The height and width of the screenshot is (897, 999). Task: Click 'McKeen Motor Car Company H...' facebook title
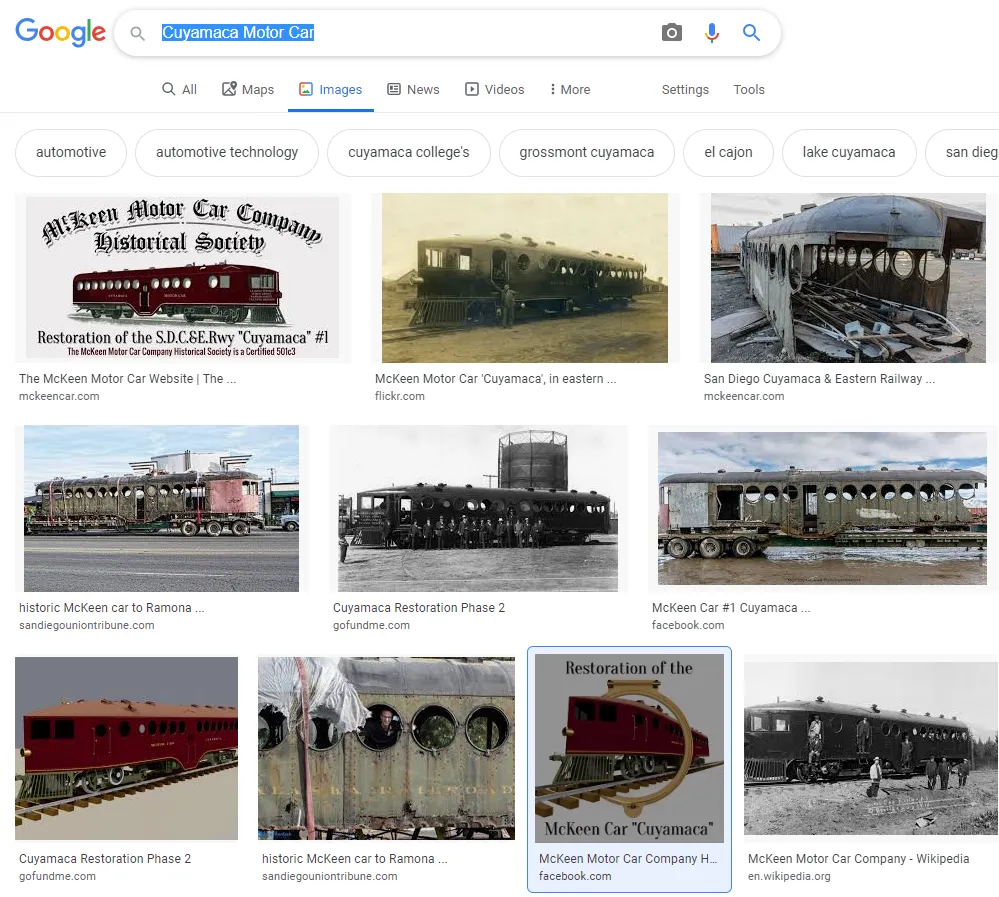(x=628, y=859)
